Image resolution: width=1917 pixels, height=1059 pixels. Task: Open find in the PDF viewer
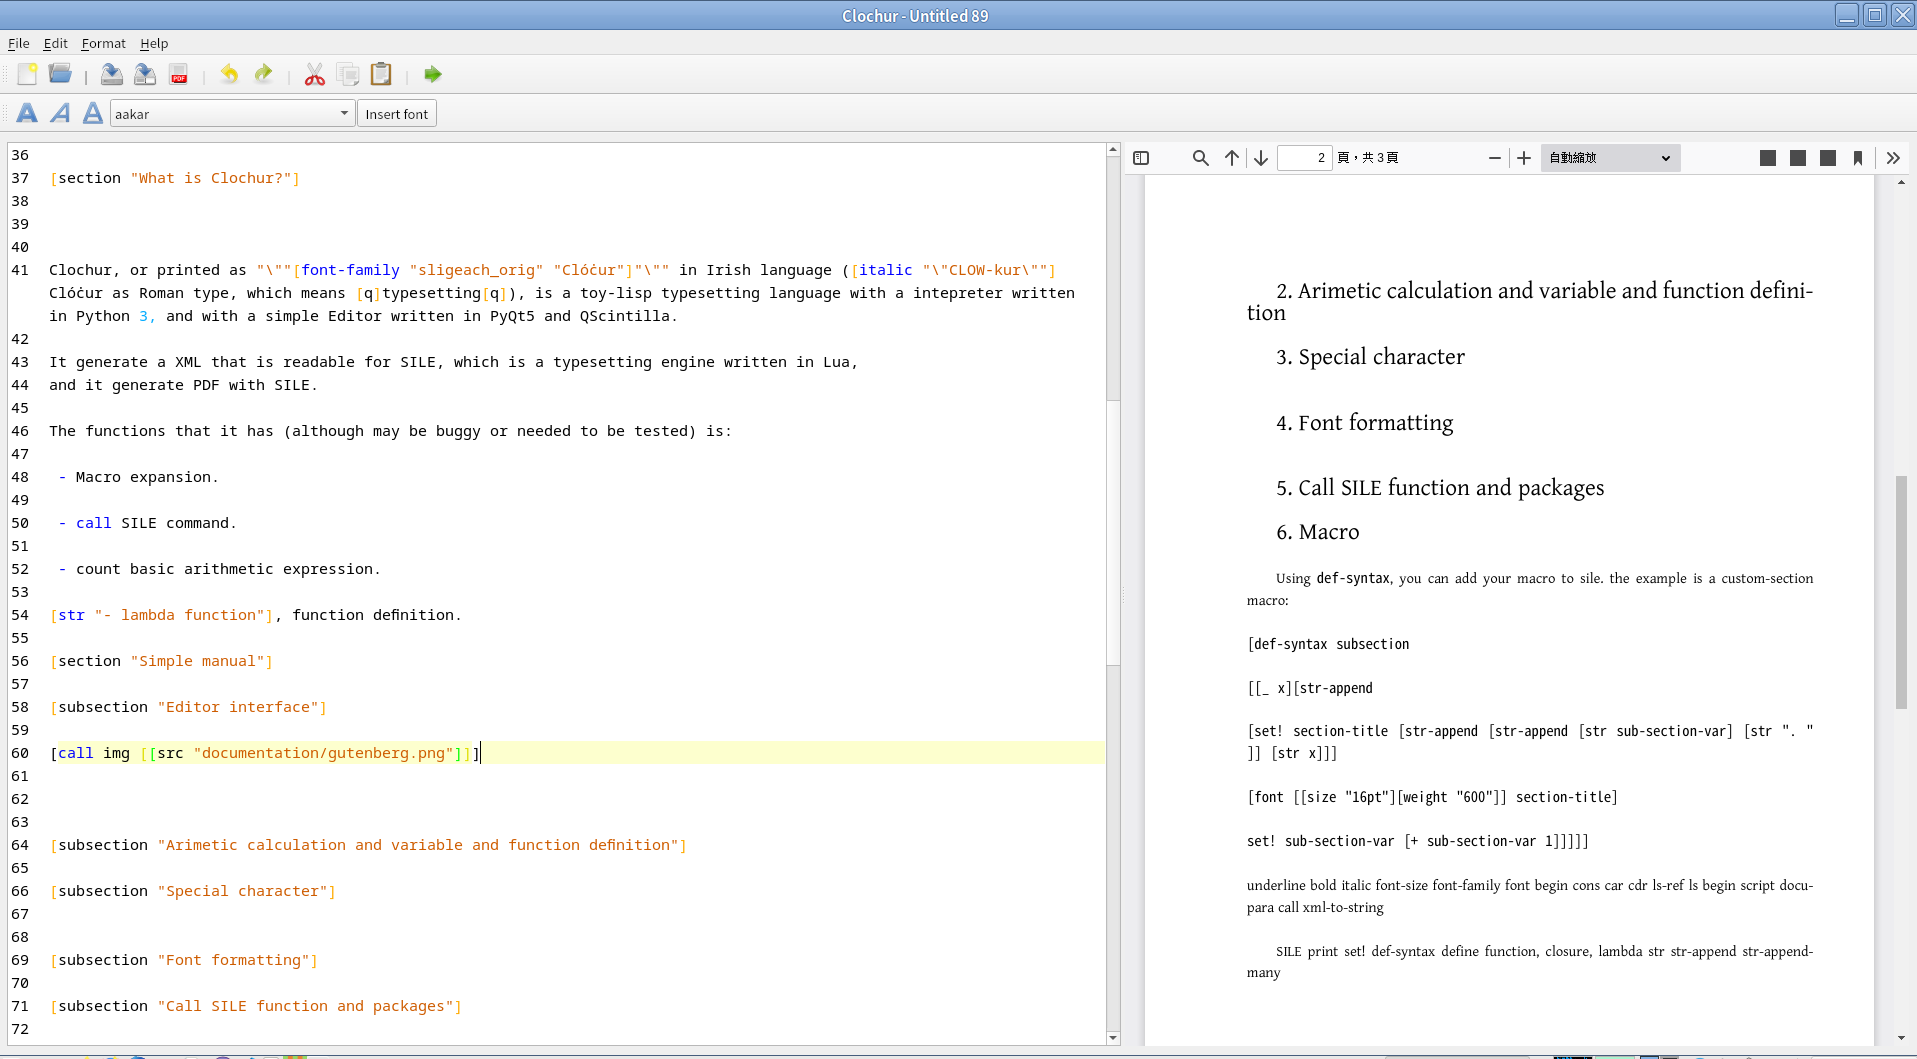[x=1201, y=158]
